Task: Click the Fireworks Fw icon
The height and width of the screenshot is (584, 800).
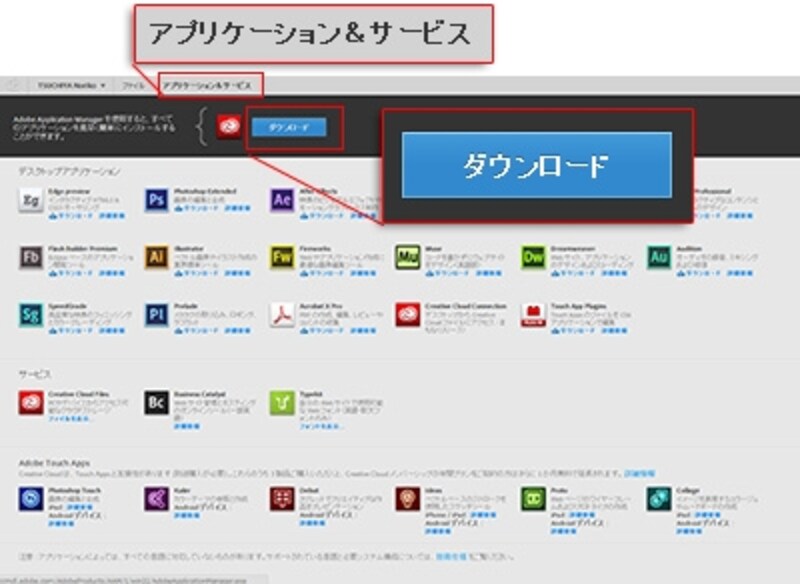Action: pos(282,258)
